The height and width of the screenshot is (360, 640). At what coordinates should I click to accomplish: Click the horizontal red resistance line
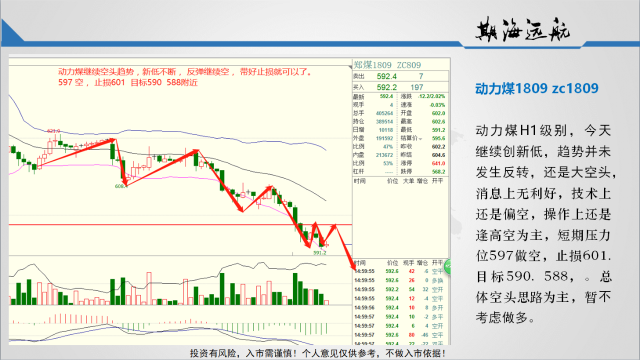pos(180,224)
